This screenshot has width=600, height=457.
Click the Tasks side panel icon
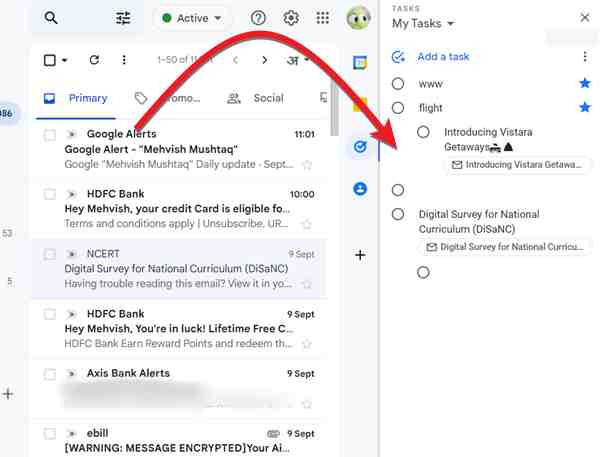tap(360, 147)
